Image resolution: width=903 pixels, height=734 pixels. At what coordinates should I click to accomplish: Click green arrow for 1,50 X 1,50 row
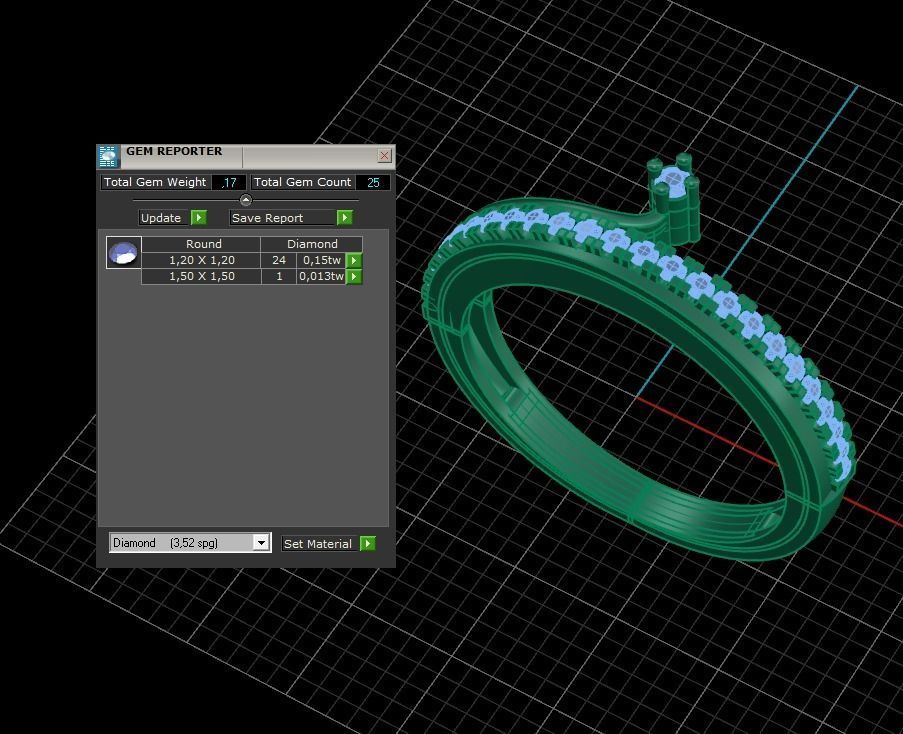coord(354,276)
